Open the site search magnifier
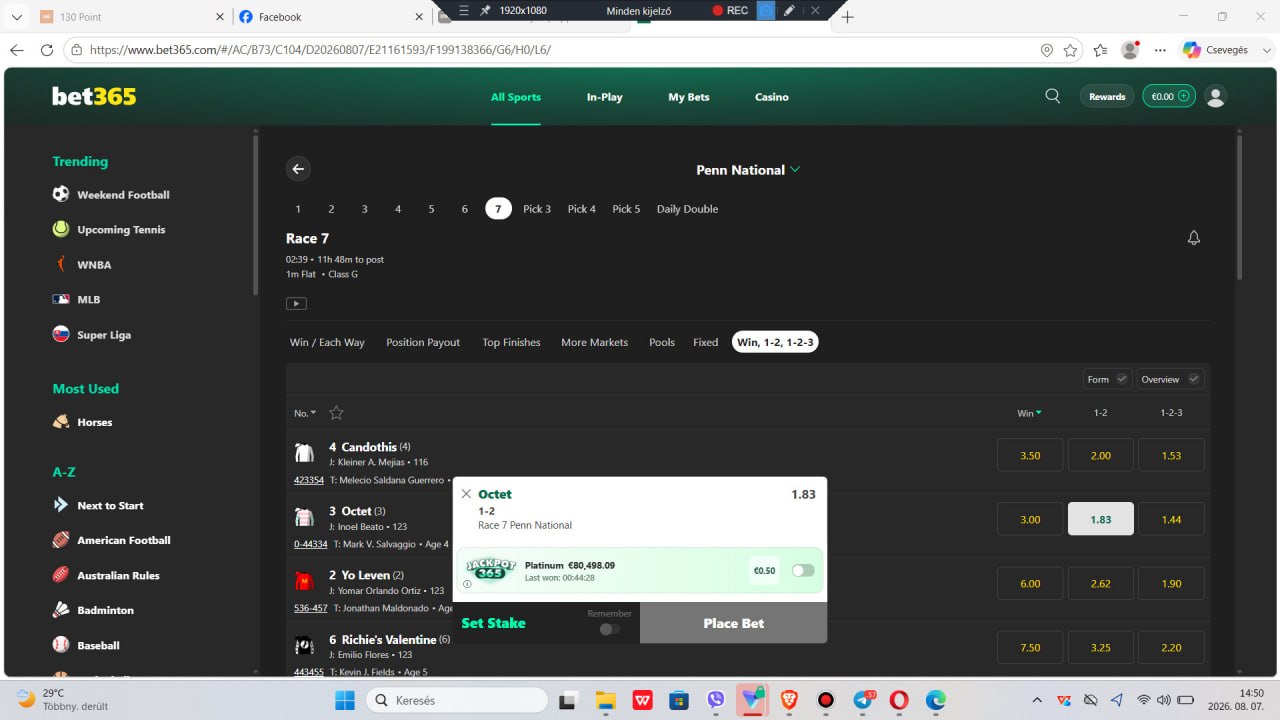Screen dimensions: 1280x720 click(1052, 96)
